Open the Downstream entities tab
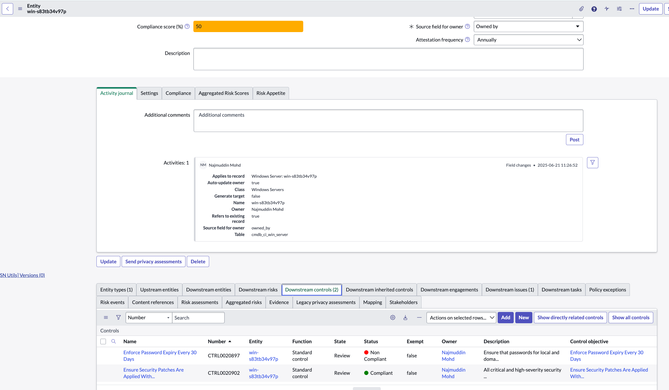The height and width of the screenshot is (390, 669). point(209,290)
